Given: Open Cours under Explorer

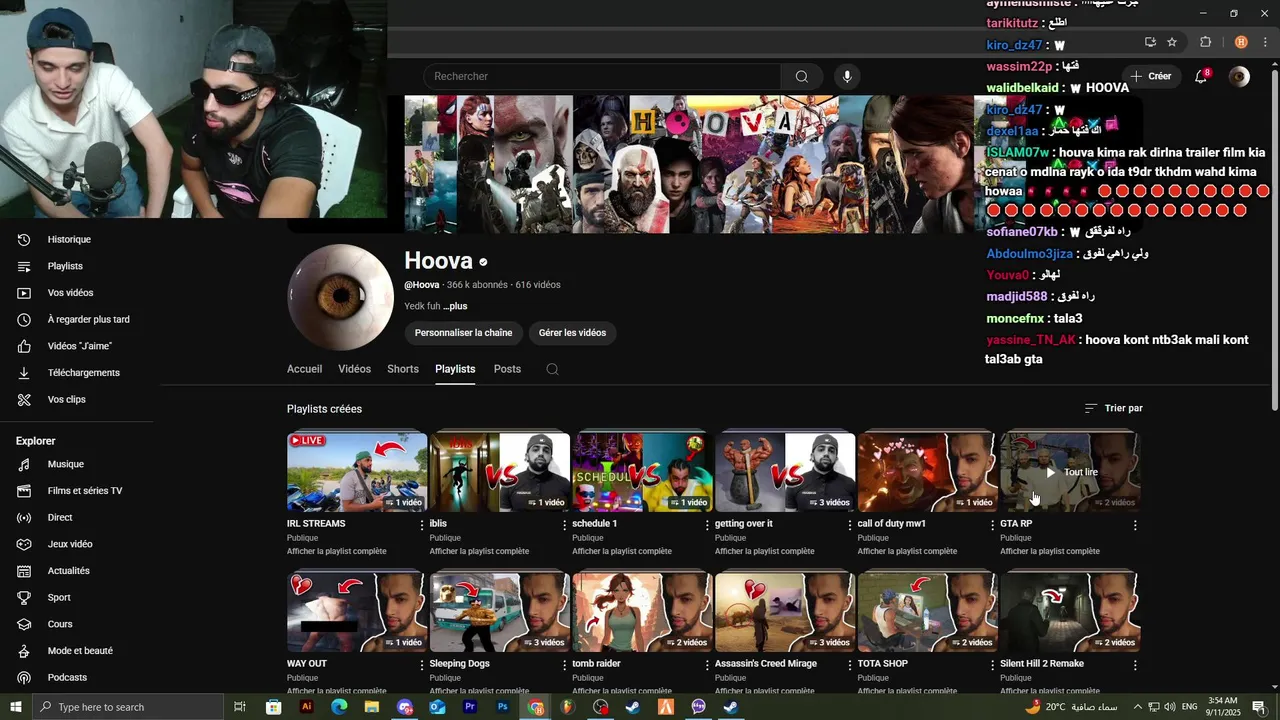Looking at the screenshot, I should 60,624.
